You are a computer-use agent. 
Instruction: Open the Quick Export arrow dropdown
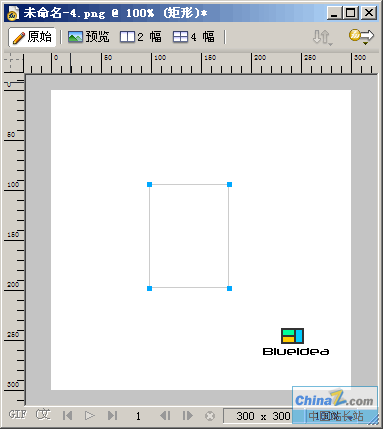coord(361,36)
